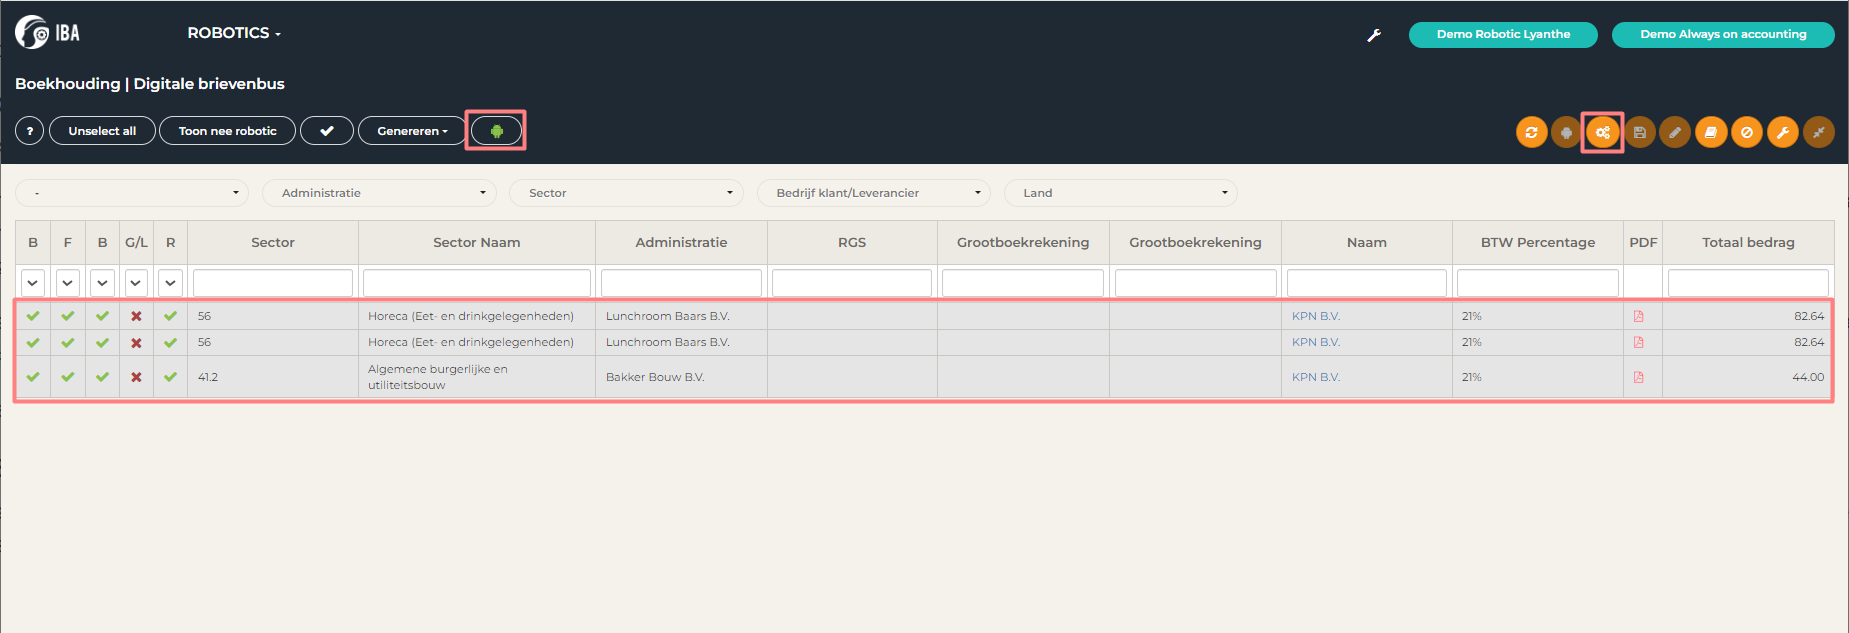This screenshot has width=1849, height=633.
Task: Click Demo Robotic Lyanthe button
Action: (x=1502, y=34)
